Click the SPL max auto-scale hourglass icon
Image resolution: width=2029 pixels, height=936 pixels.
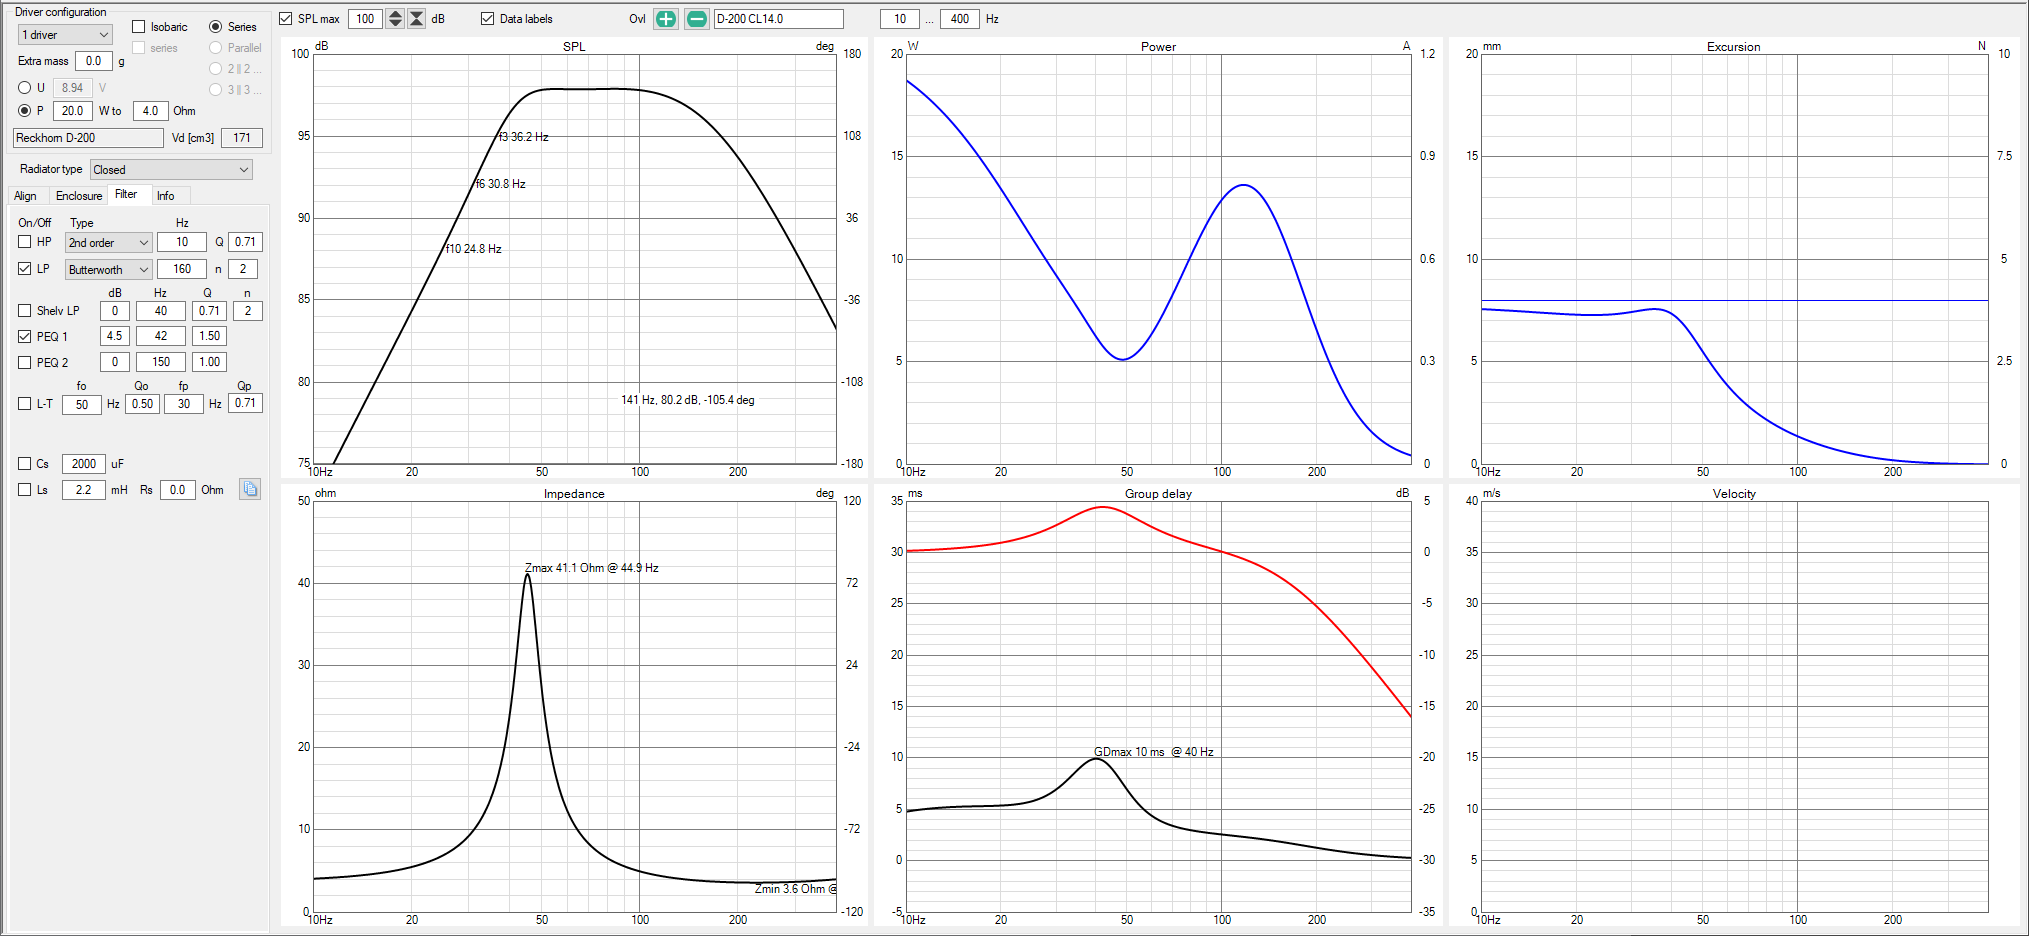coord(417,19)
